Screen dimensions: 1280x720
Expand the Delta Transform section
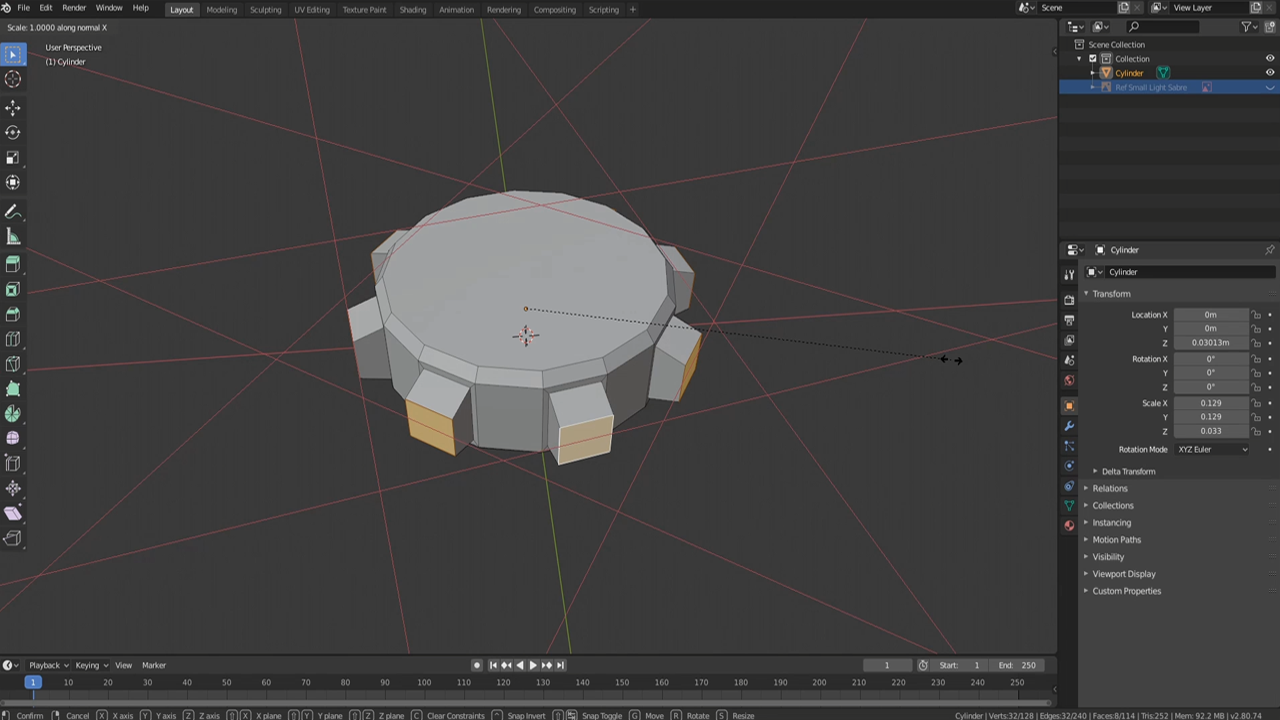(1128, 471)
